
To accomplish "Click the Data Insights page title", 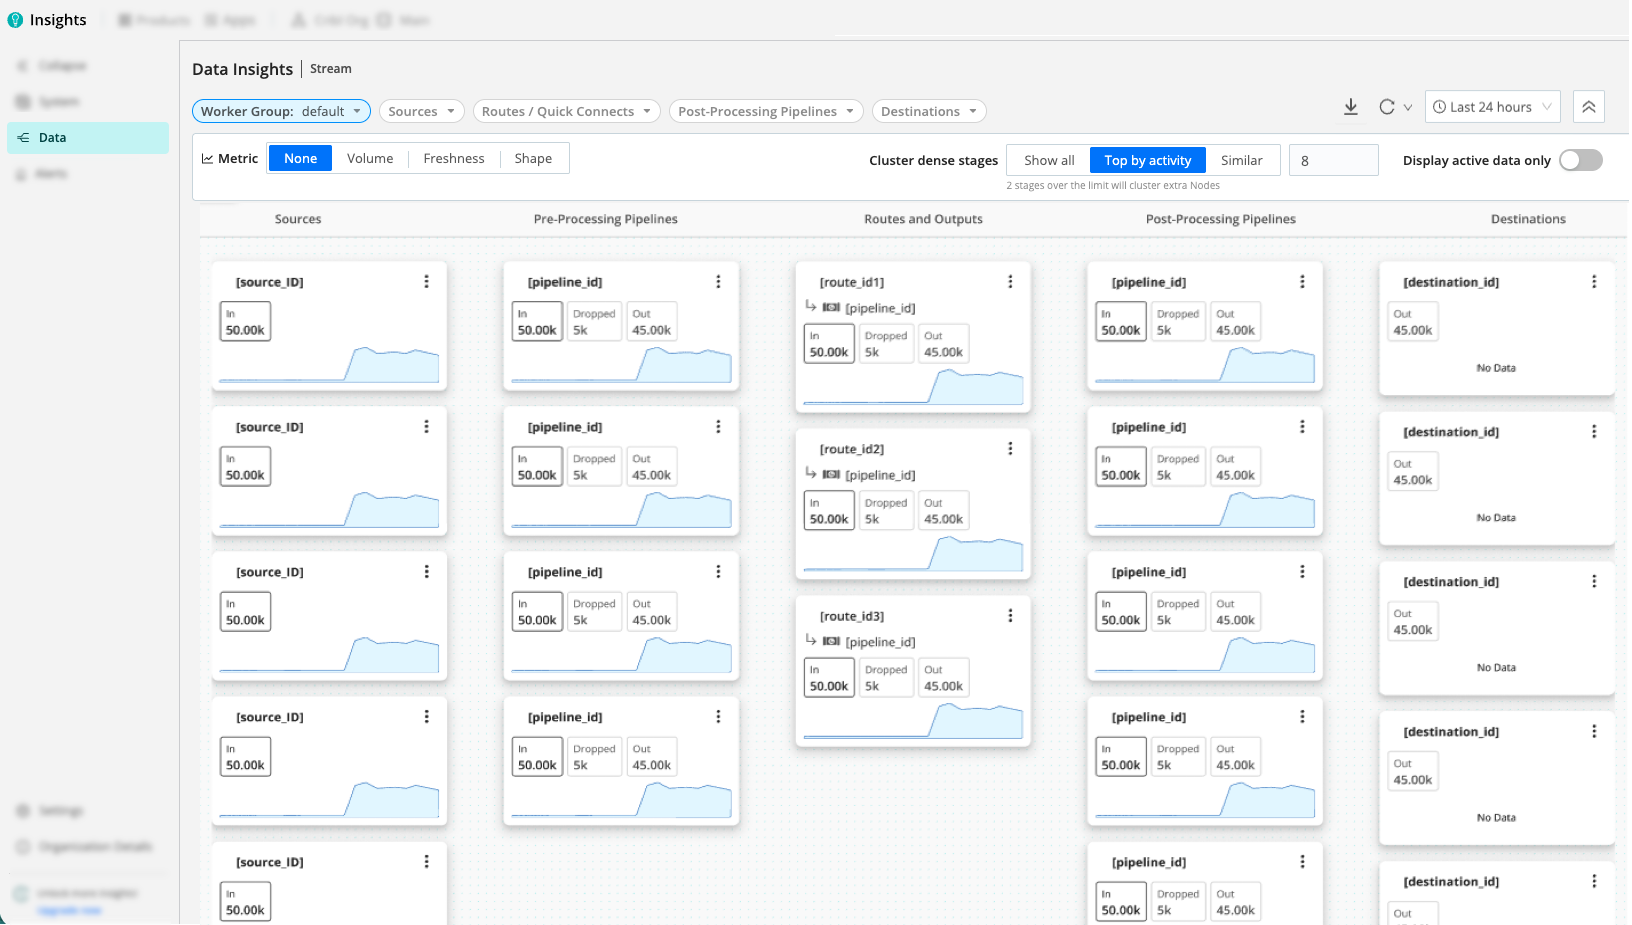I will (x=242, y=69).
